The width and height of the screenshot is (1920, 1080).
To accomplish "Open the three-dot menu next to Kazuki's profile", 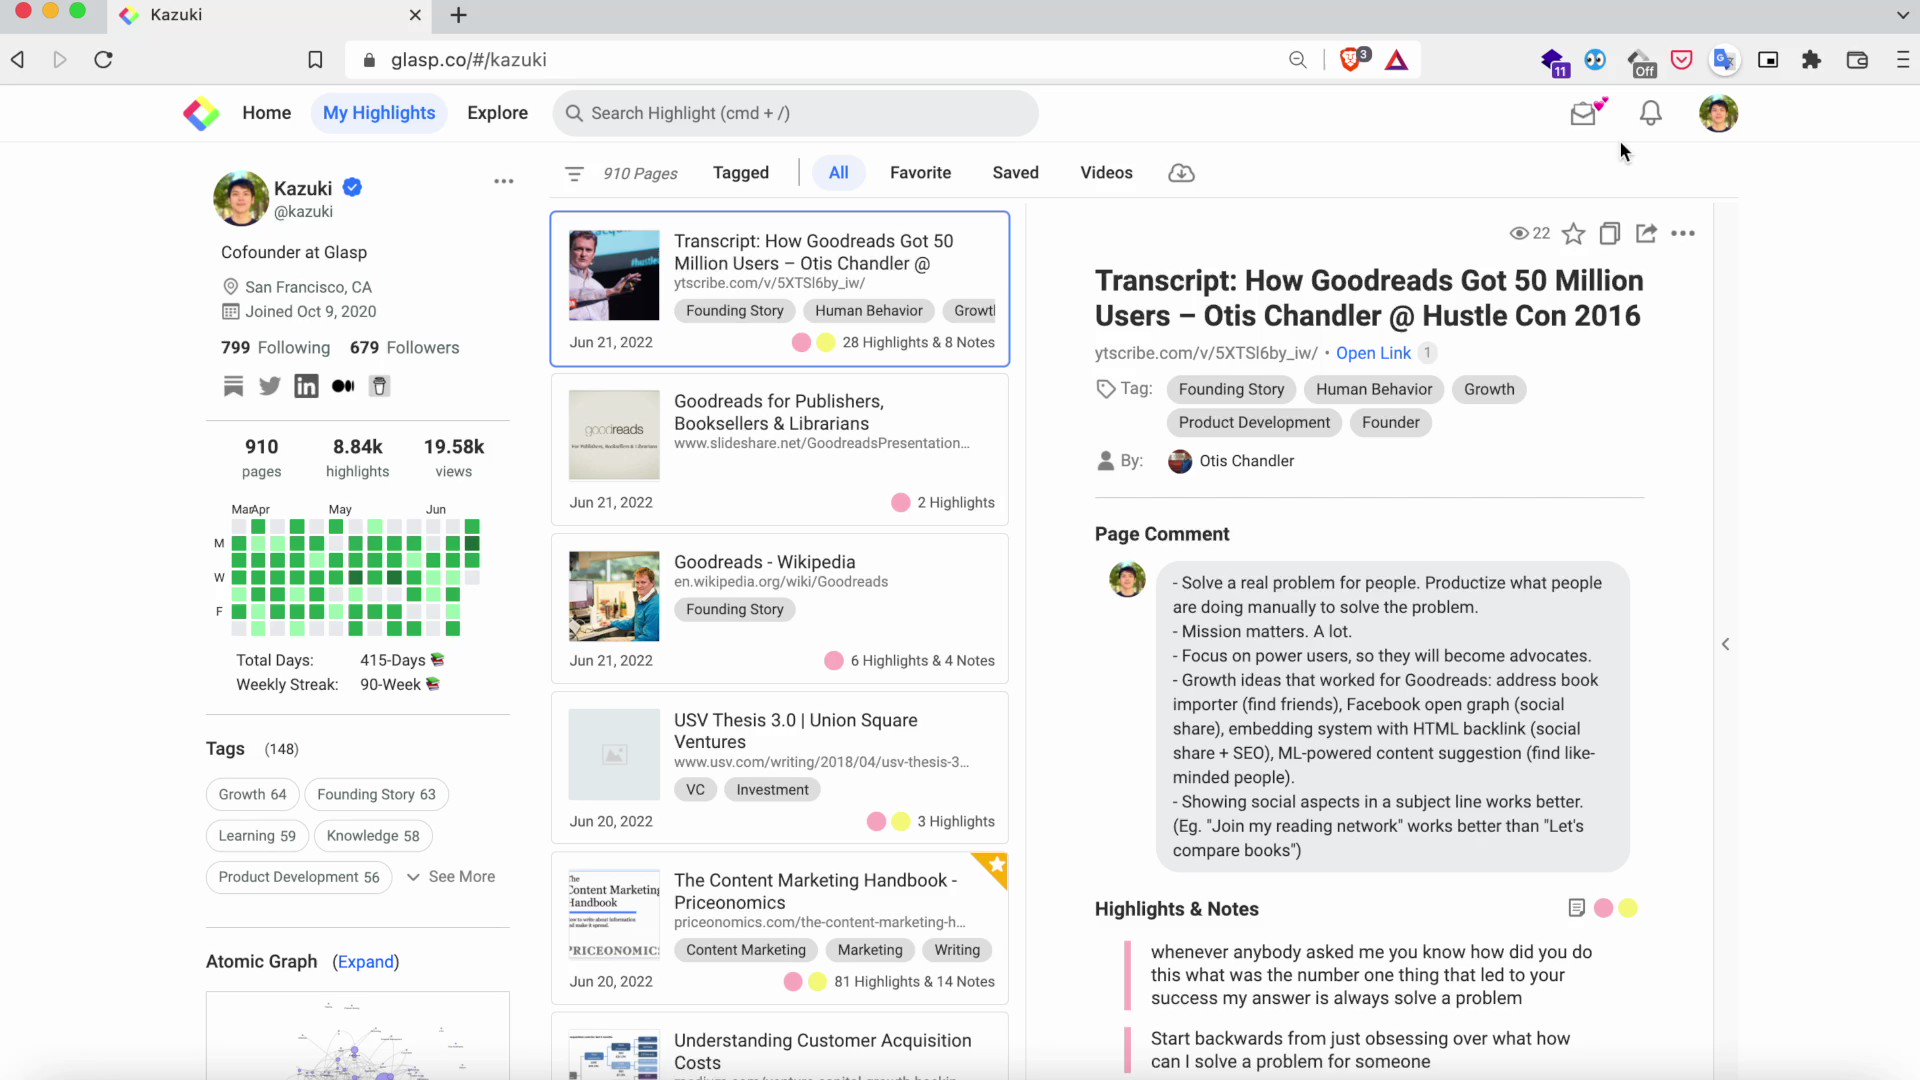I will [503, 181].
